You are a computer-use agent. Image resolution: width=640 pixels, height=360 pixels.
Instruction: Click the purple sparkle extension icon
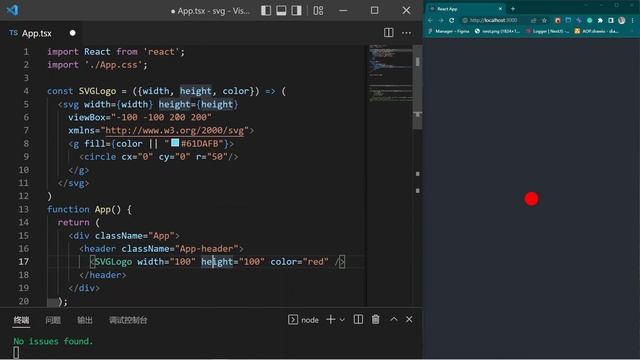click(579, 20)
